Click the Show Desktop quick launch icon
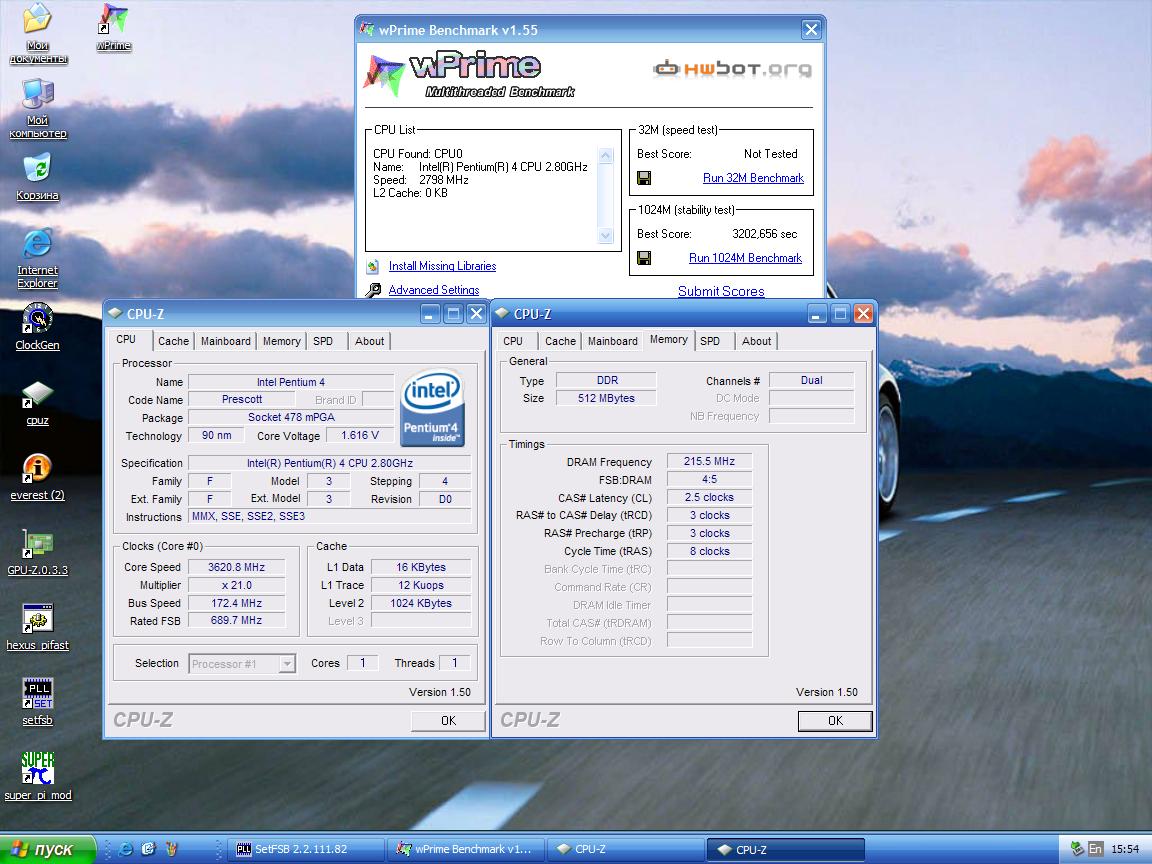This screenshot has width=1152, height=864. [x=148, y=849]
